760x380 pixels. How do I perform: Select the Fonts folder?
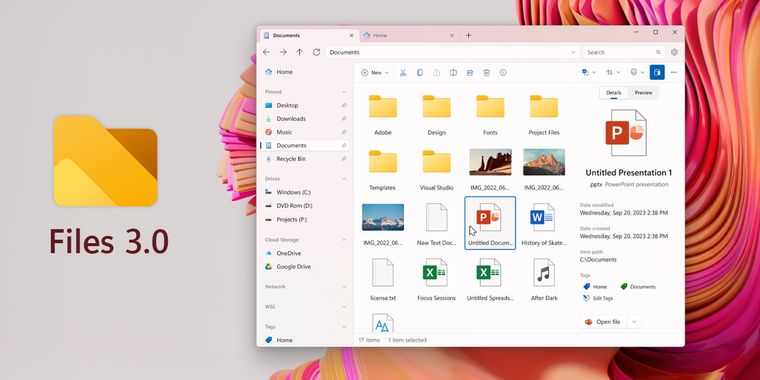(490, 115)
